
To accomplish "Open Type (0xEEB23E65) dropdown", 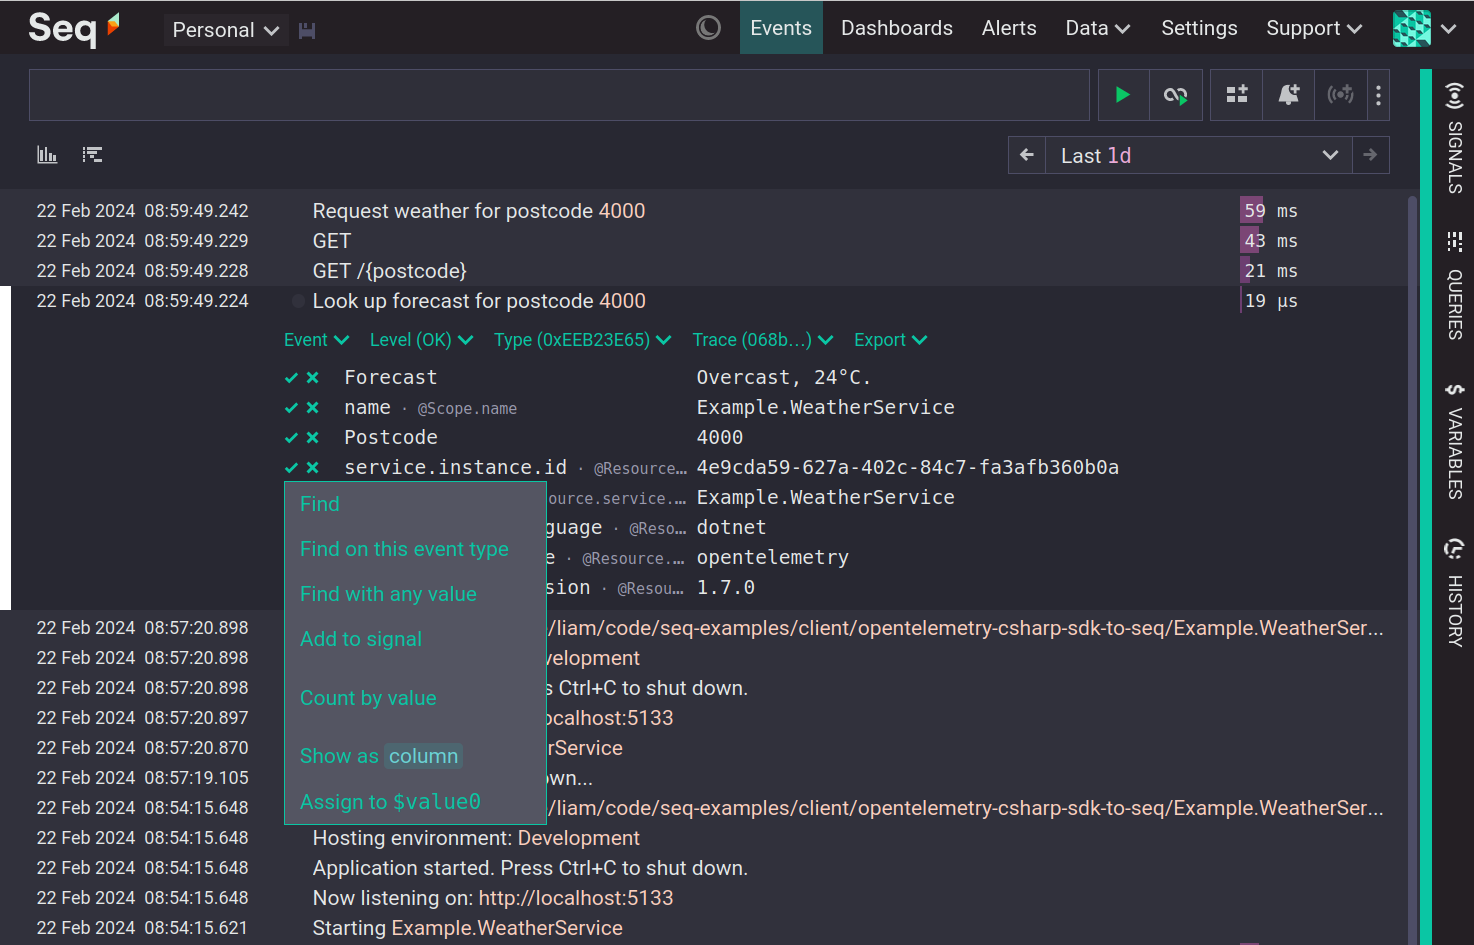I will click(582, 340).
